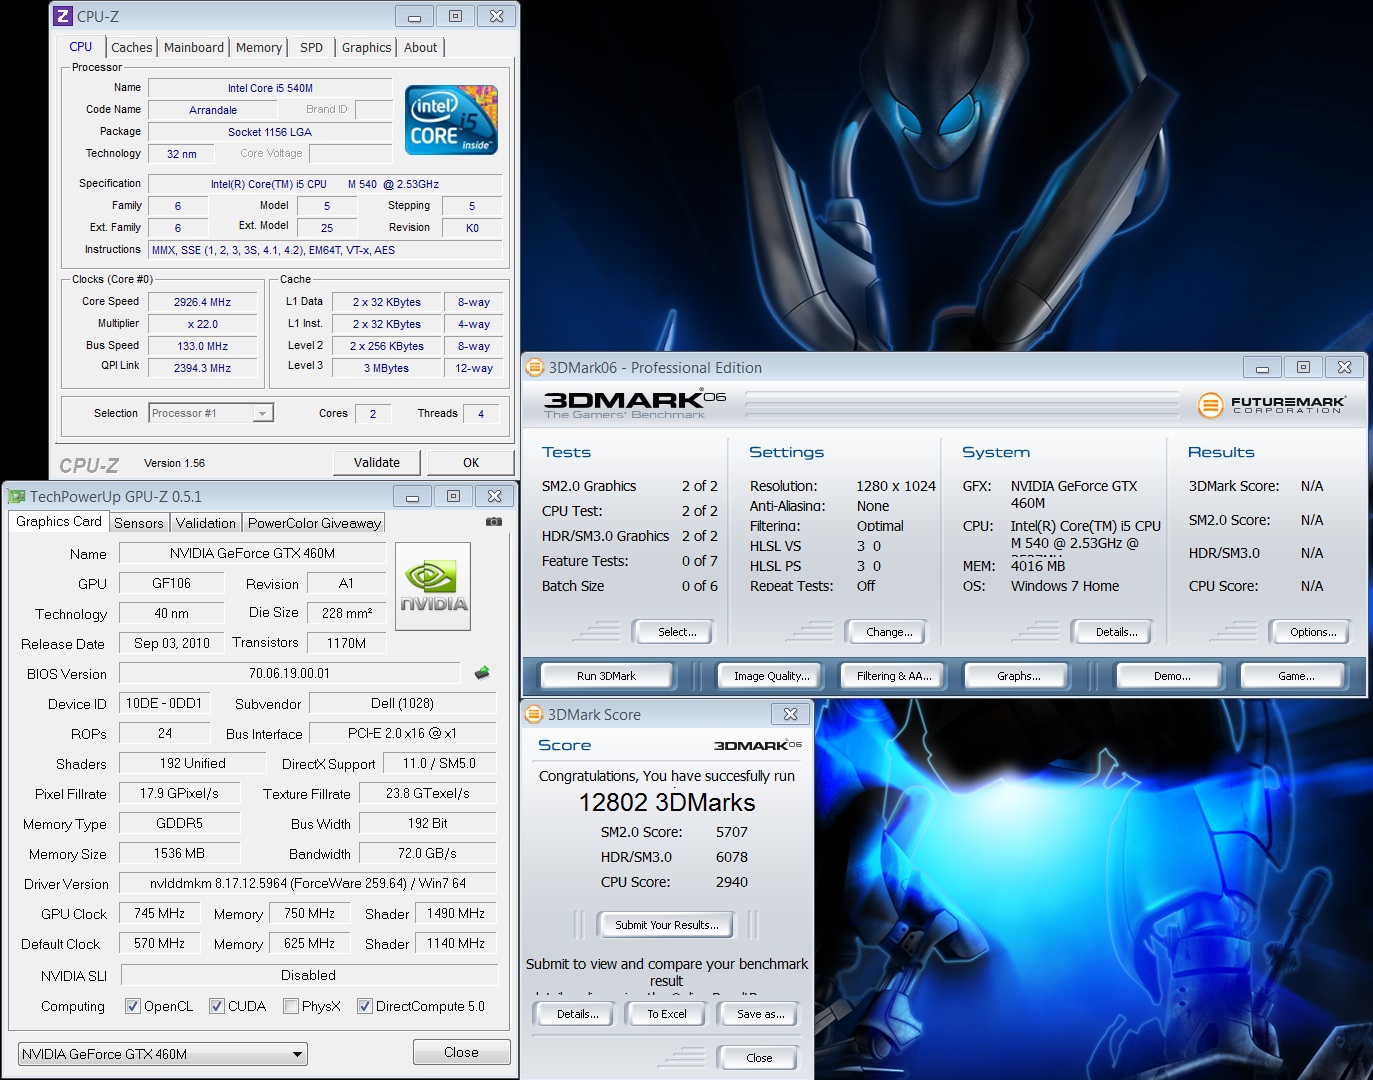The height and width of the screenshot is (1080, 1373).
Task: Click the NVIDIA logo in GPU-Z
Action: point(433,587)
